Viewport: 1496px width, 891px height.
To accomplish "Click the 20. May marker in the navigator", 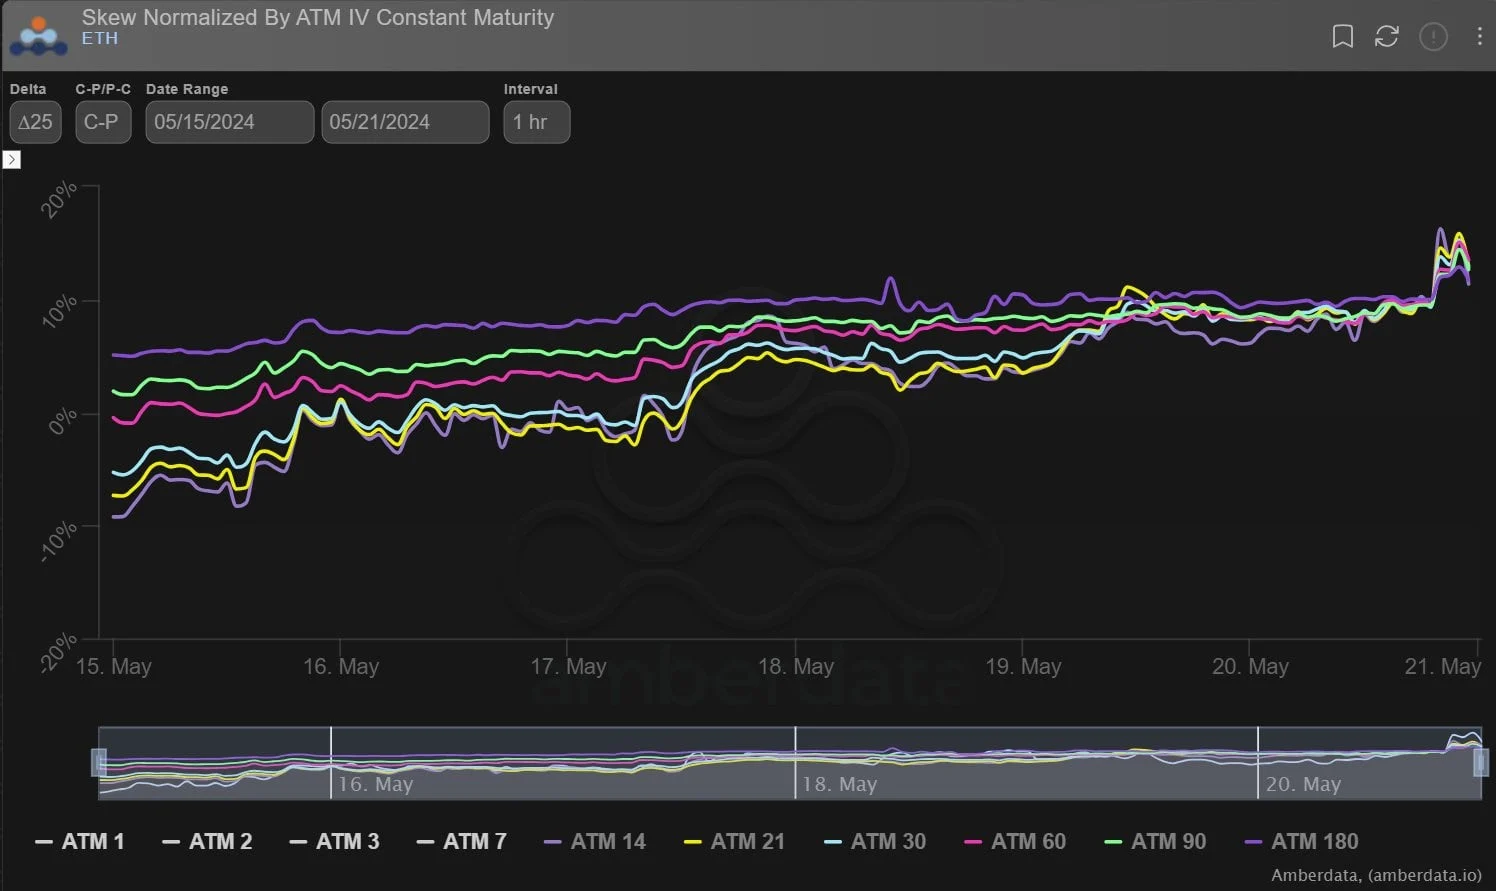I will click(x=1303, y=784).
